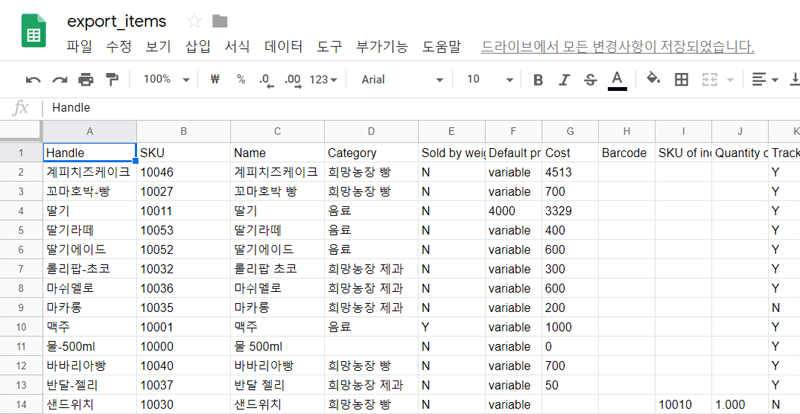Select column A header
This screenshot has width=800, height=414.
pos(90,132)
